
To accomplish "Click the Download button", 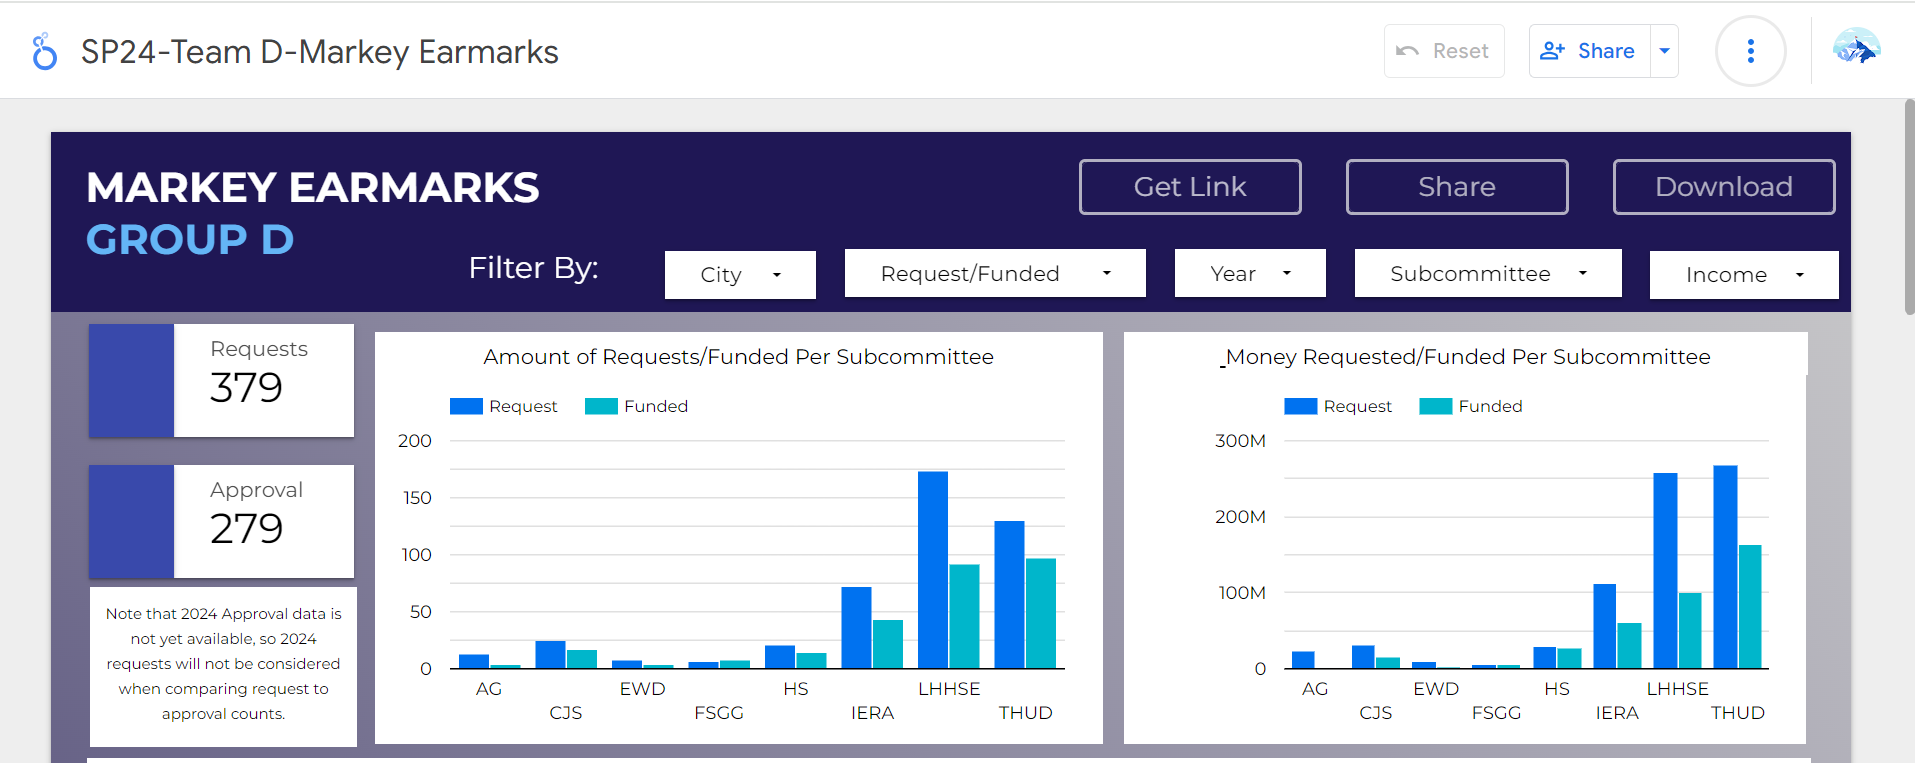I will pos(1724,187).
